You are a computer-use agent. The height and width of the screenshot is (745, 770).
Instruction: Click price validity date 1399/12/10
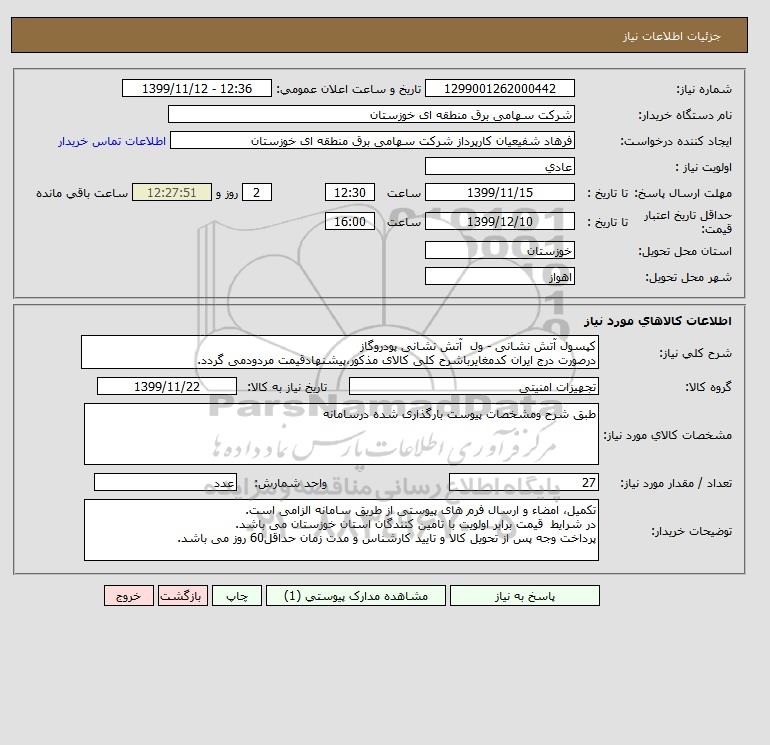[499, 221]
